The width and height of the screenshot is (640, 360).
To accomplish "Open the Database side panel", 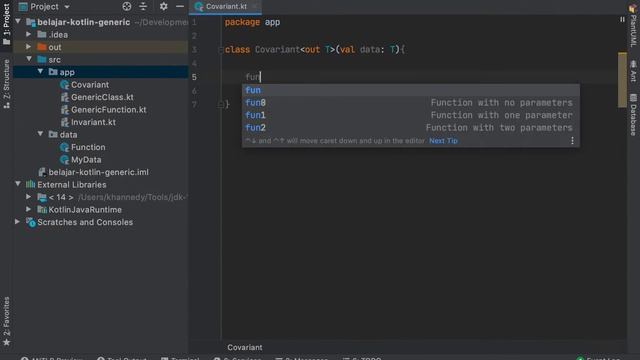I will click(633, 114).
